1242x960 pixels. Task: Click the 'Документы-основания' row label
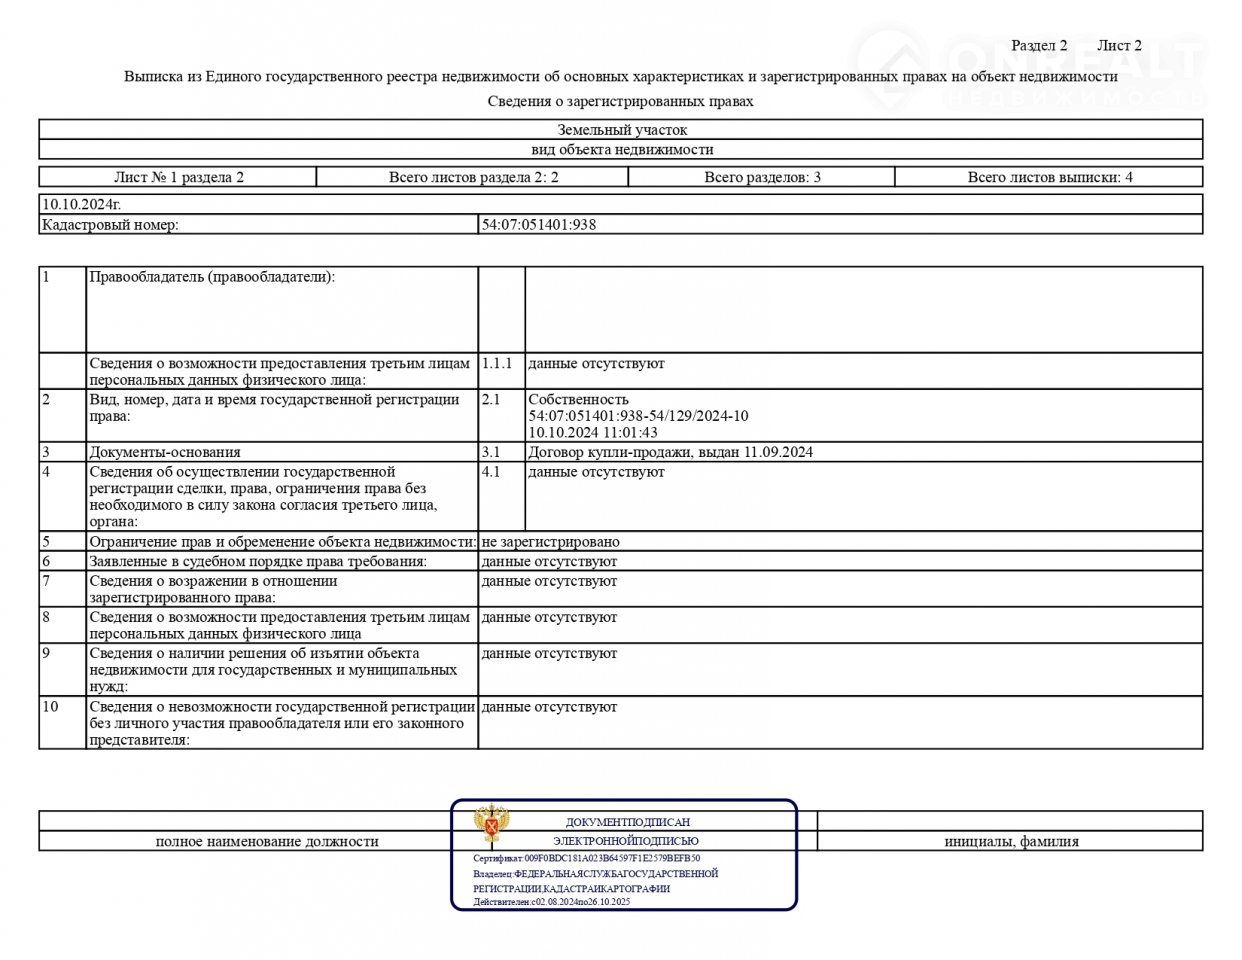click(x=165, y=452)
